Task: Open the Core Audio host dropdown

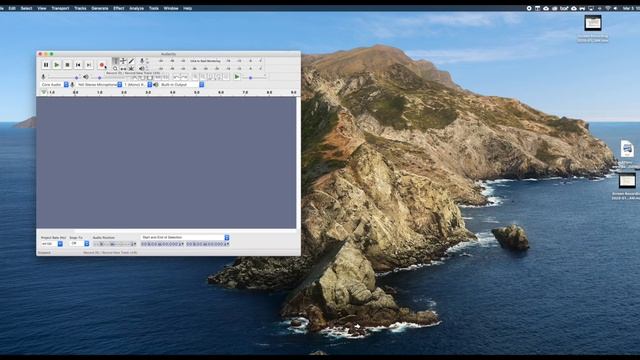Action: [55, 84]
